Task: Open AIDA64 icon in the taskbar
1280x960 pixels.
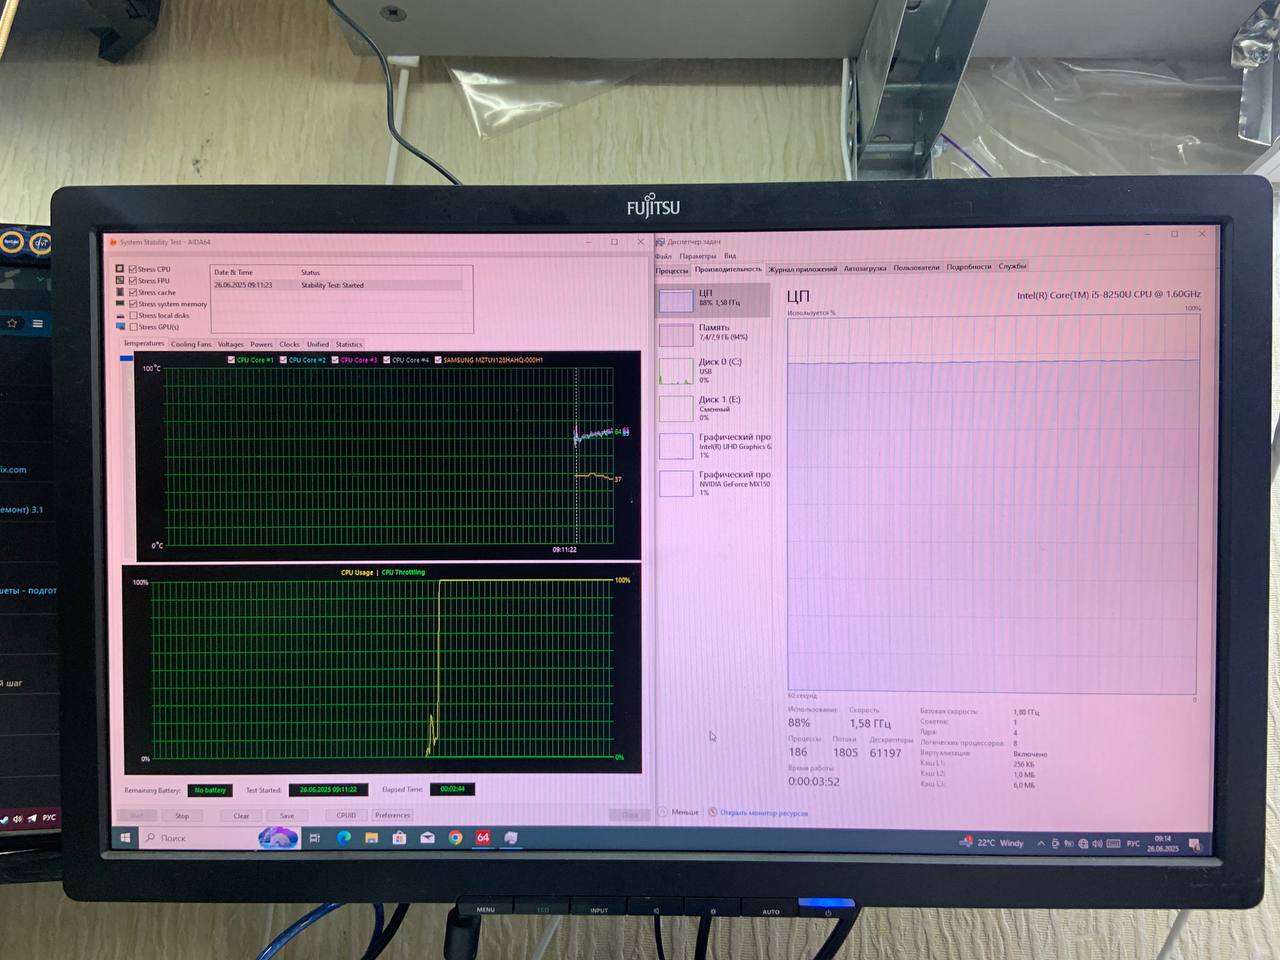Action: point(483,838)
